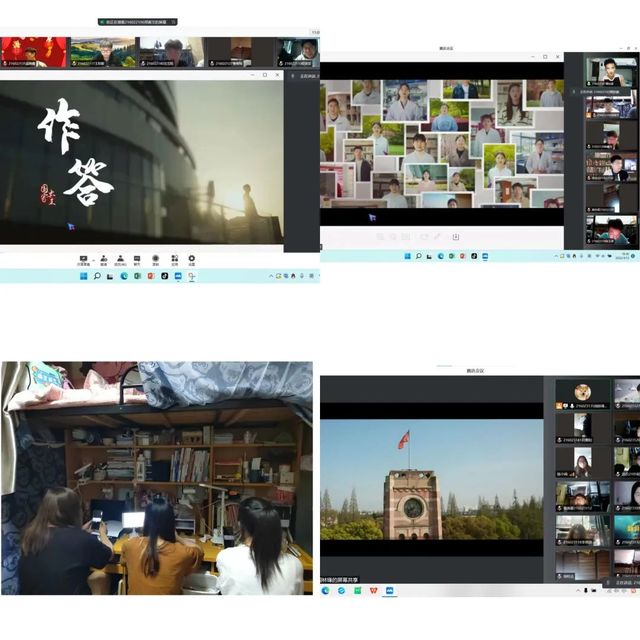Open the members list icon in meeting toolbar
The width and height of the screenshot is (640, 640).
pyautogui.click(x=120, y=258)
